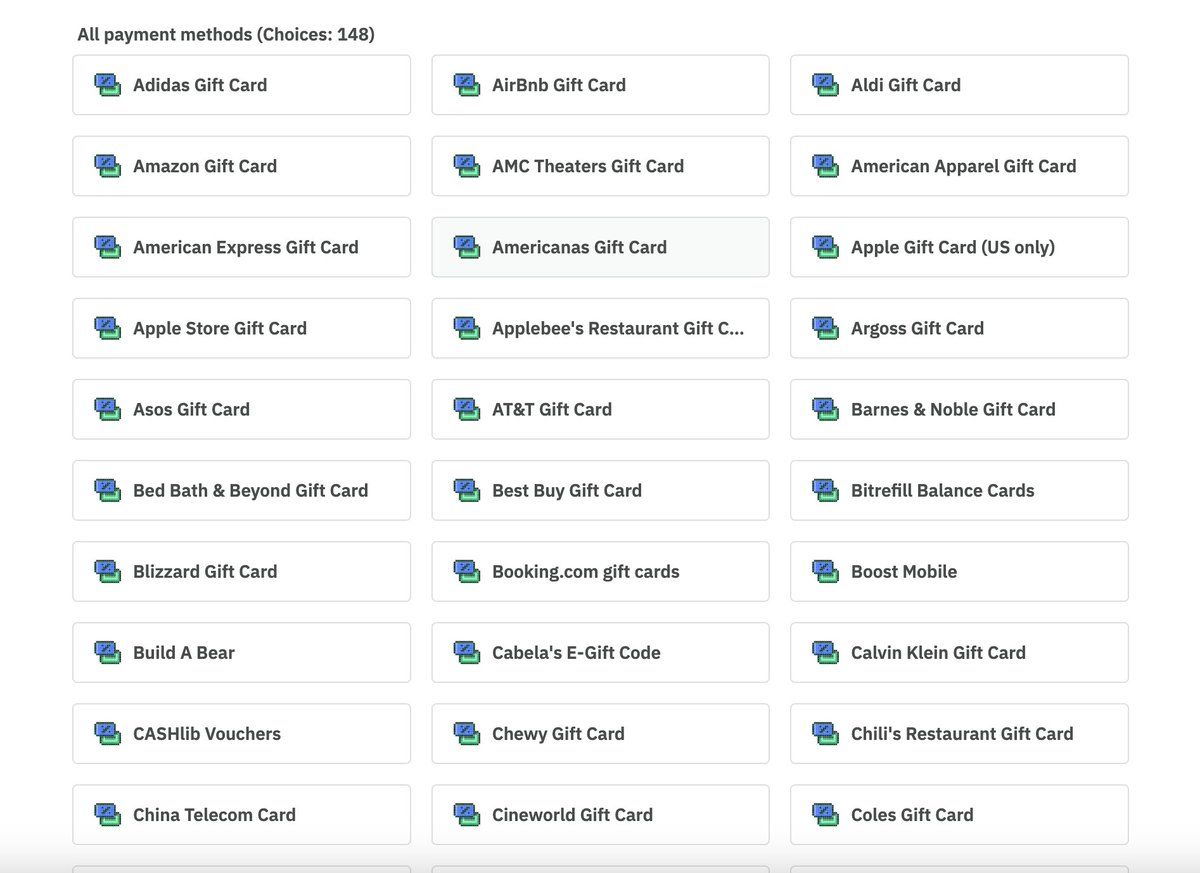Click the card icon beside Cineworld Gift Card
1200x873 pixels.
coord(466,814)
